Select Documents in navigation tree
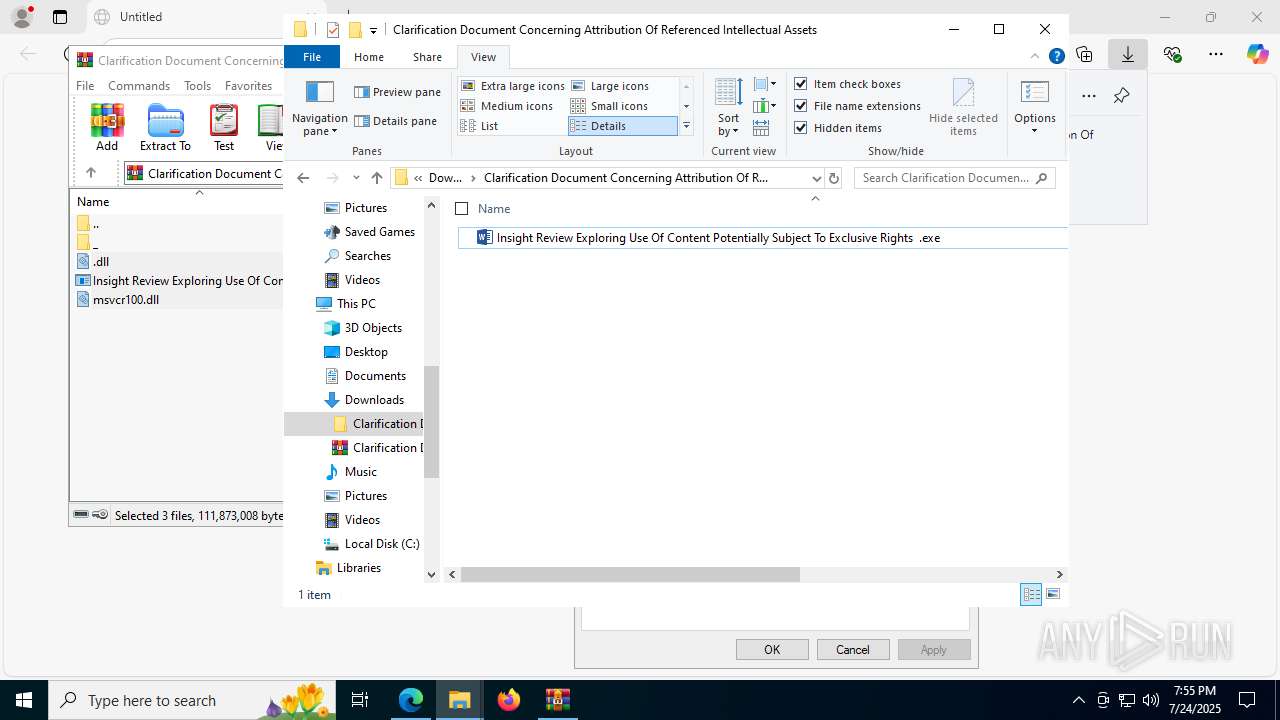1280x720 pixels. tap(365, 376)
